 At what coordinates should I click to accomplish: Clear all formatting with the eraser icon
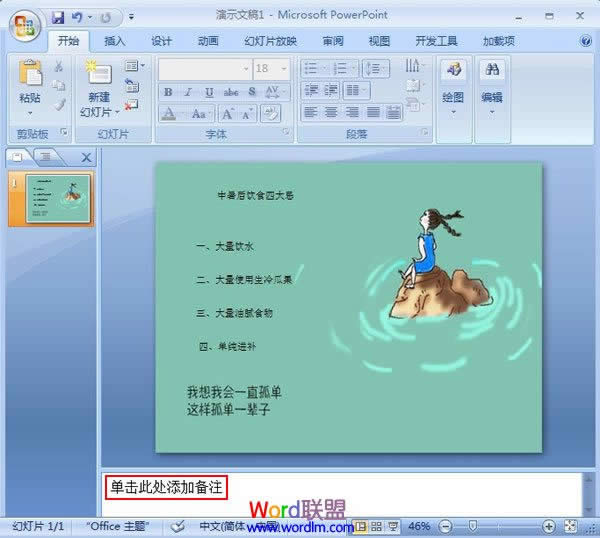point(271,114)
